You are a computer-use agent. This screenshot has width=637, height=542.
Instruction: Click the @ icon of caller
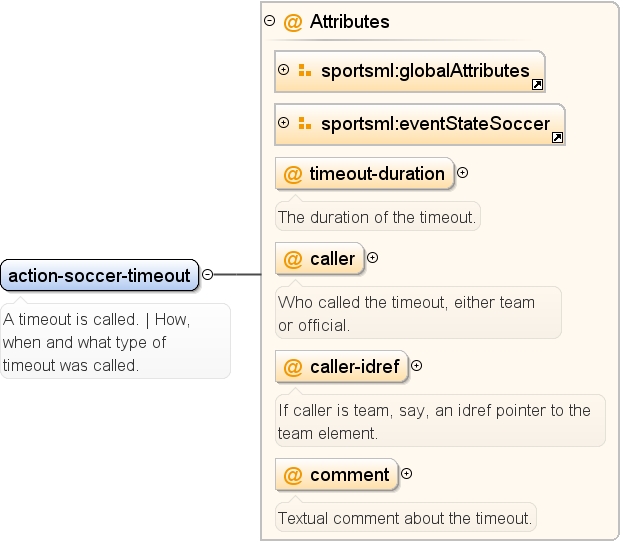tap(293, 259)
